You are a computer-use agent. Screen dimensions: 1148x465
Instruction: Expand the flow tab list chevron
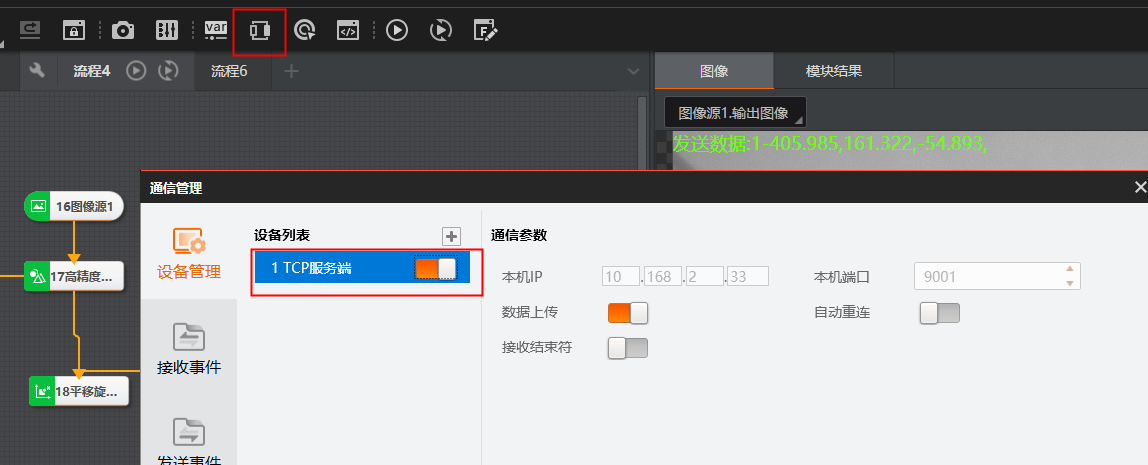(x=633, y=72)
